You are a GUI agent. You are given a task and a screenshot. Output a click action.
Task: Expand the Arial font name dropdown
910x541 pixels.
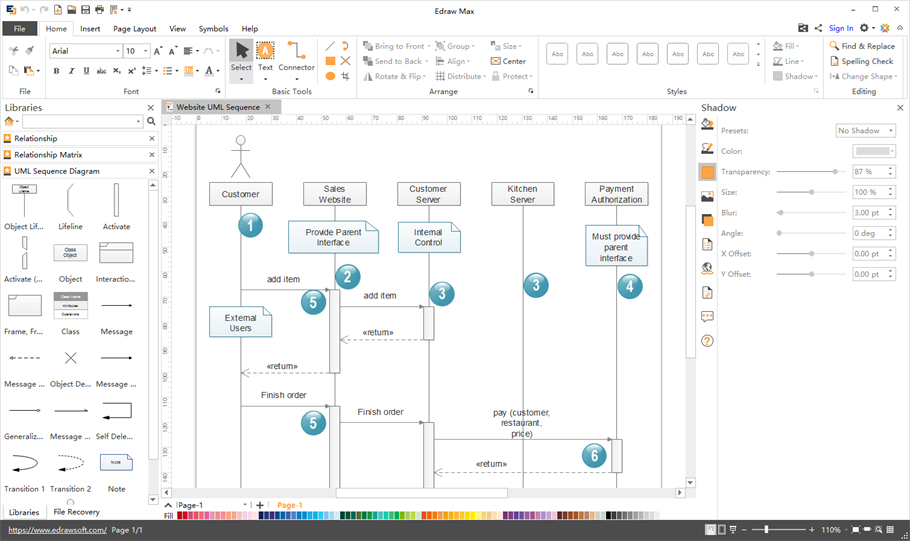117,51
